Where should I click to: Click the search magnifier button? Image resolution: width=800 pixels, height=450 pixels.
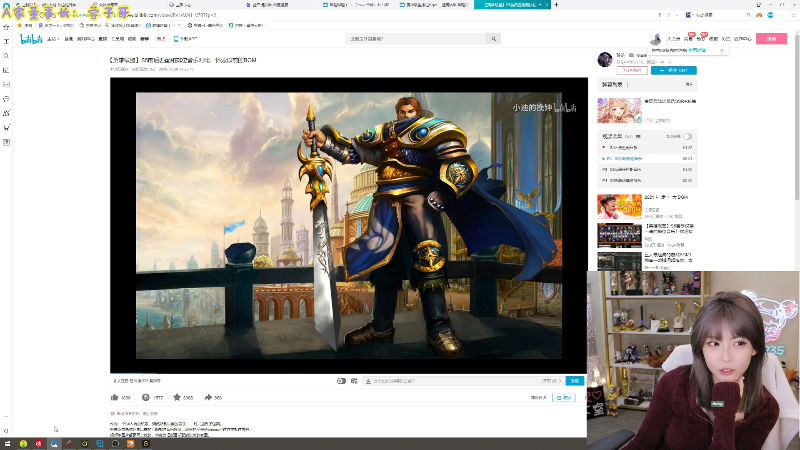493,39
